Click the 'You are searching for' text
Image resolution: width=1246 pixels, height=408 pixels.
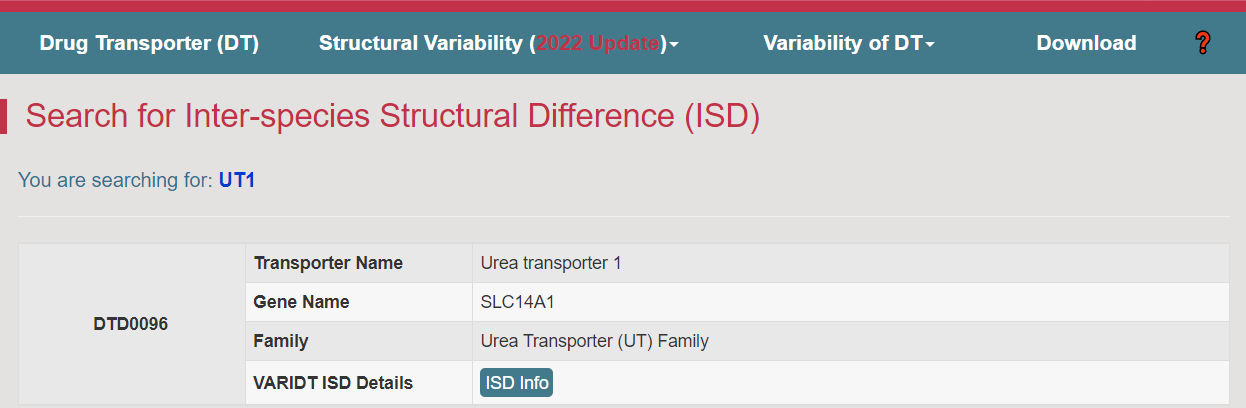click(x=116, y=180)
